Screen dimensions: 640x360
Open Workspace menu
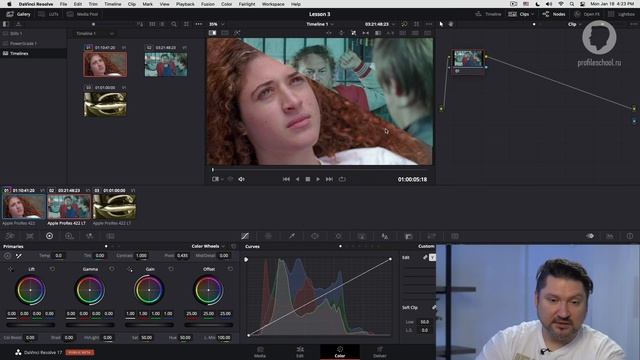[x=273, y=4]
